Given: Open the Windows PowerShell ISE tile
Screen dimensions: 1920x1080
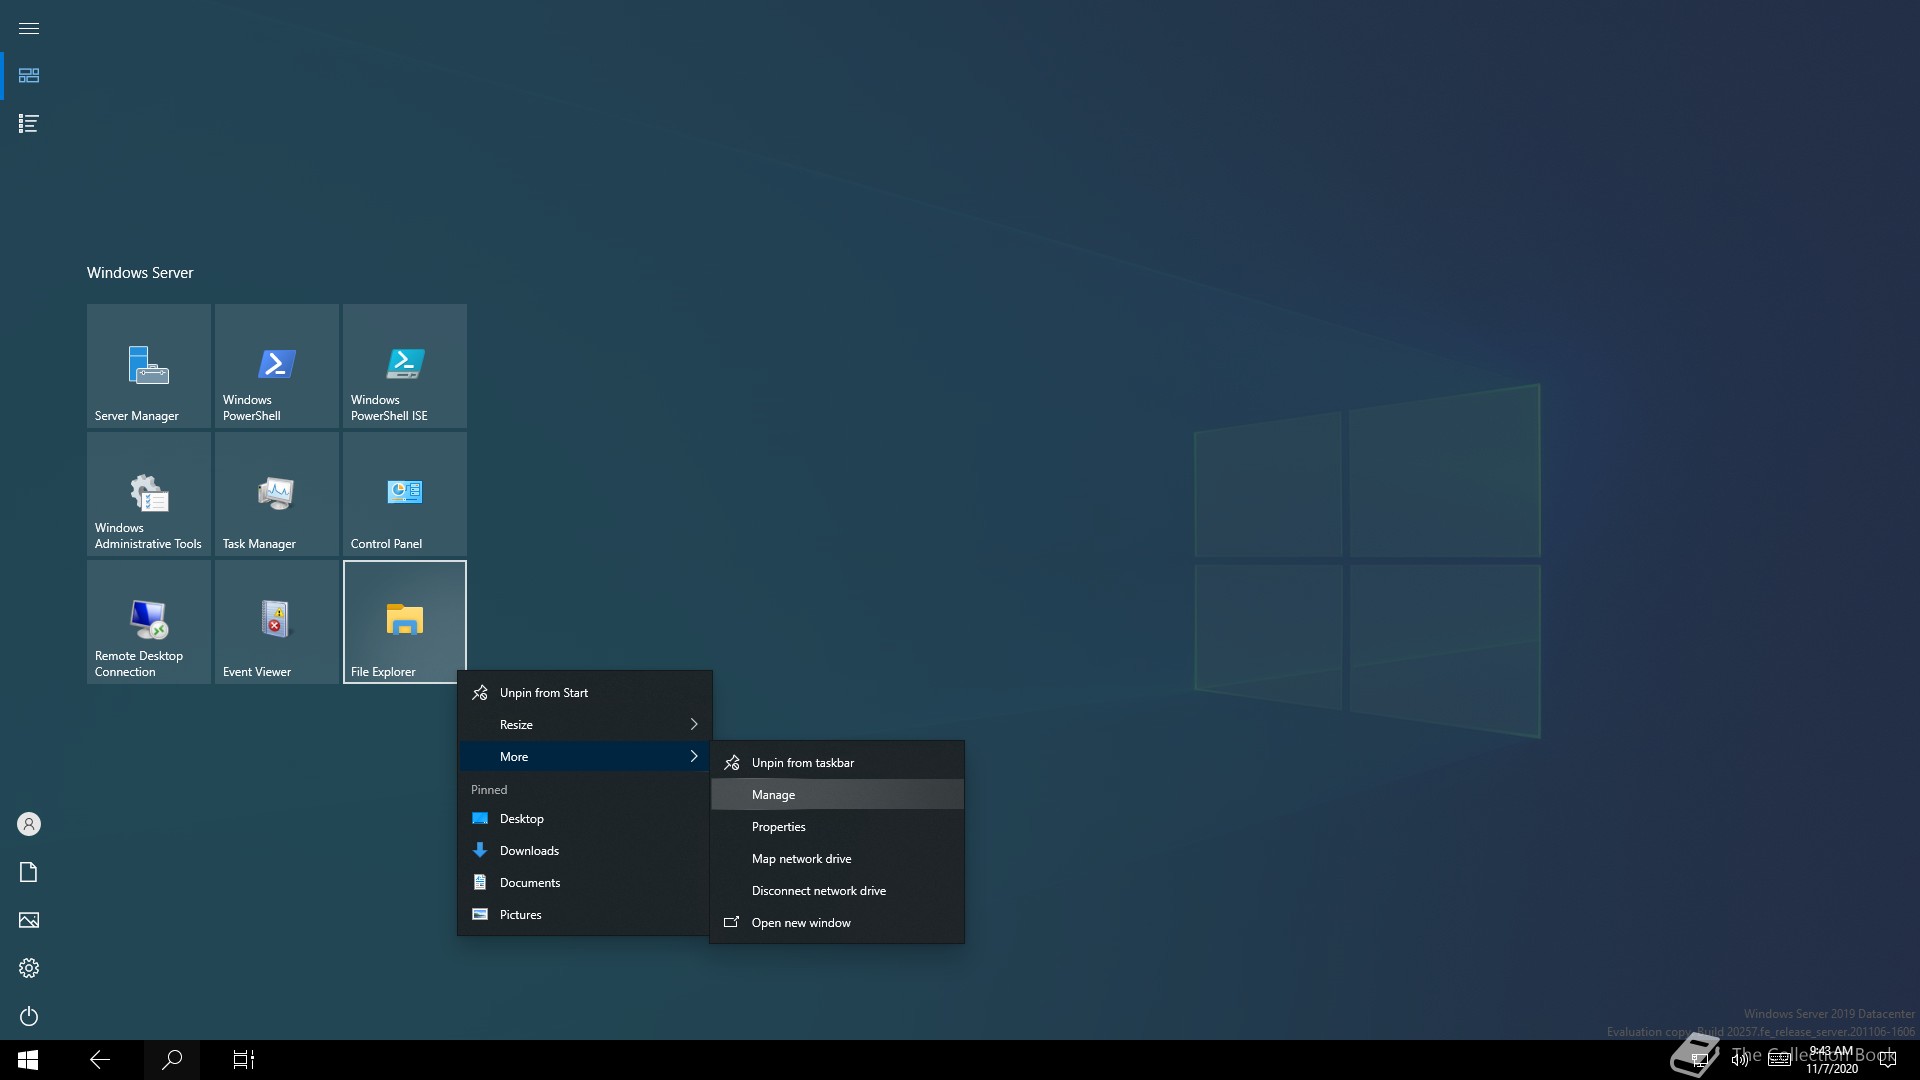Looking at the screenshot, I should point(405,366).
